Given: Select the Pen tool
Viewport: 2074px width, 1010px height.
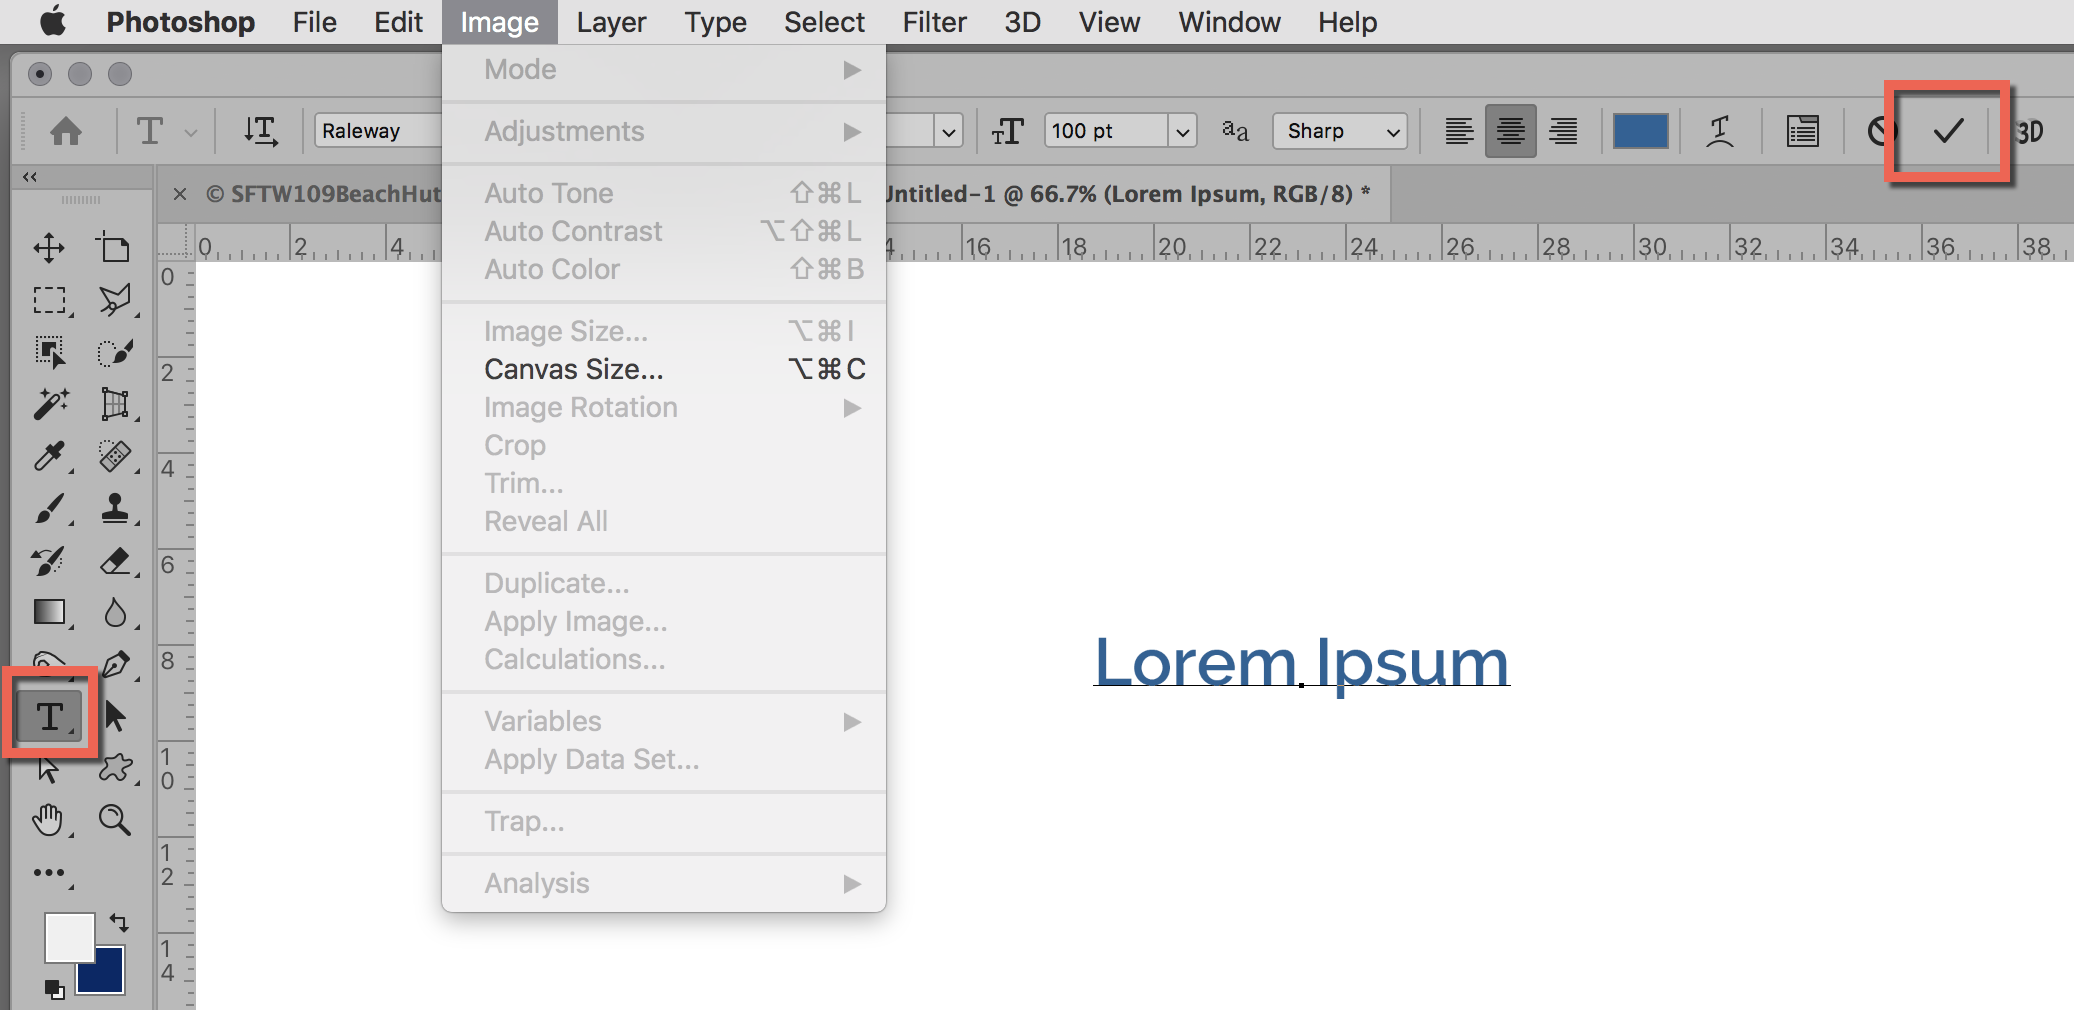Looking at the screenshot, I should 115,662.
